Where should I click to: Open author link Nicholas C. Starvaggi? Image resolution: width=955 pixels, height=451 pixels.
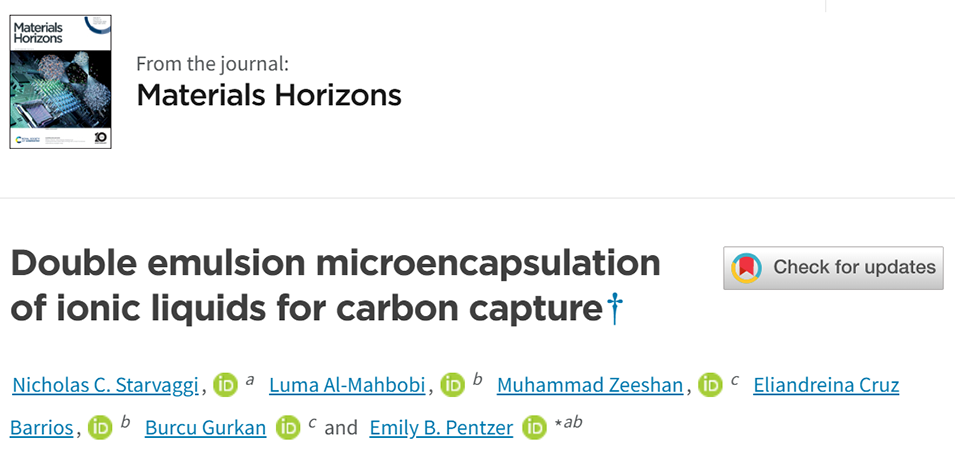[x=107, y=385]
